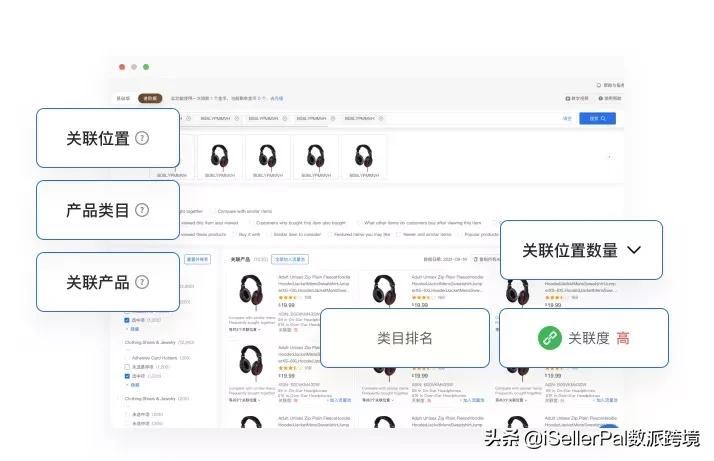Click the help icon beside 产品类目
The height and width of the screenshot is (461, 714).
tap(142, 210)
